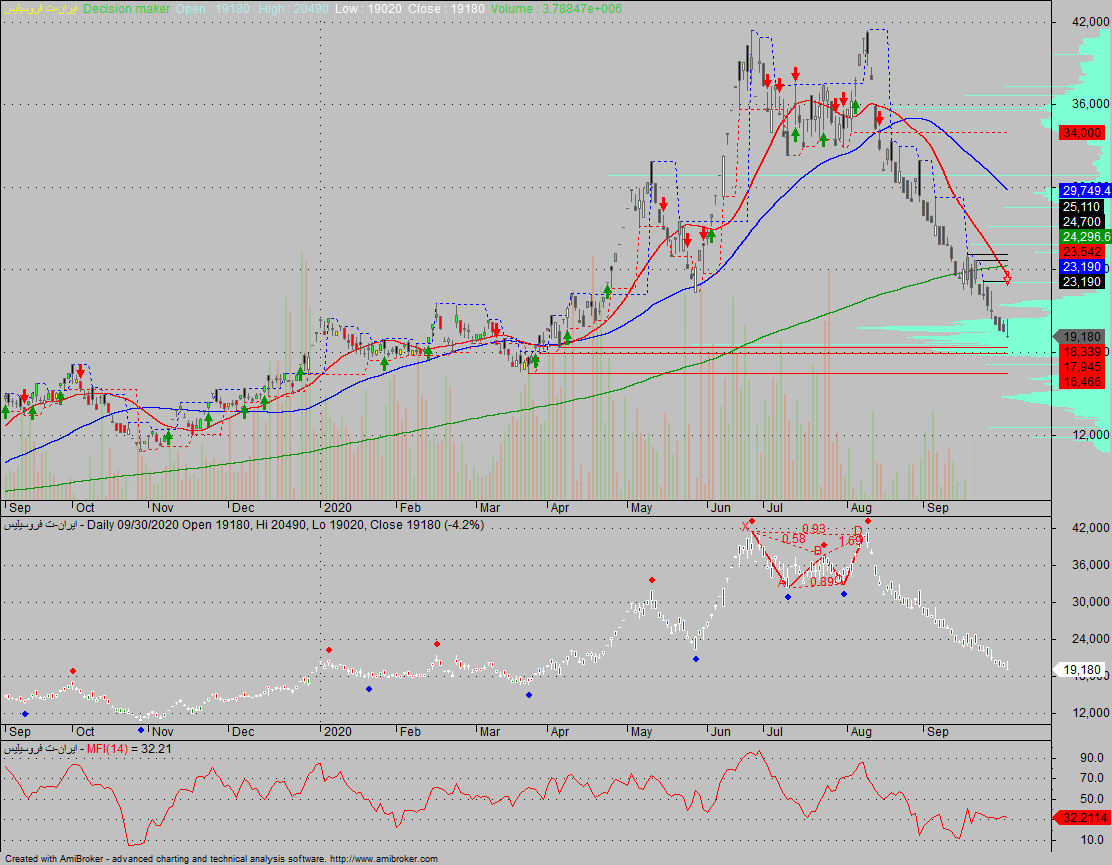Click the "Oct" label on the top pane axis
This screenshot has height=865, width=1112.
(x=85, y=508)
